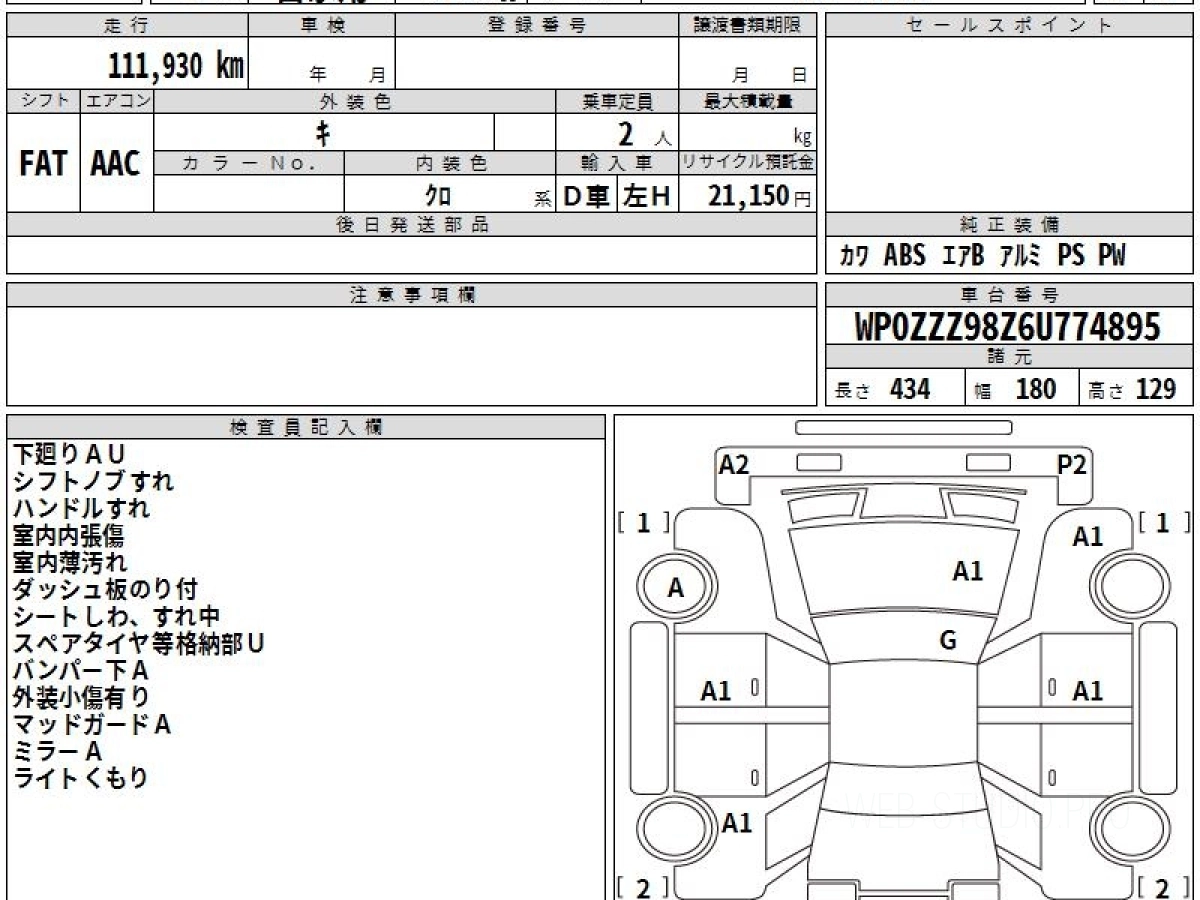Click the 走行 header cell
The width and height of the screenshot is (1200, 900).
127,26
